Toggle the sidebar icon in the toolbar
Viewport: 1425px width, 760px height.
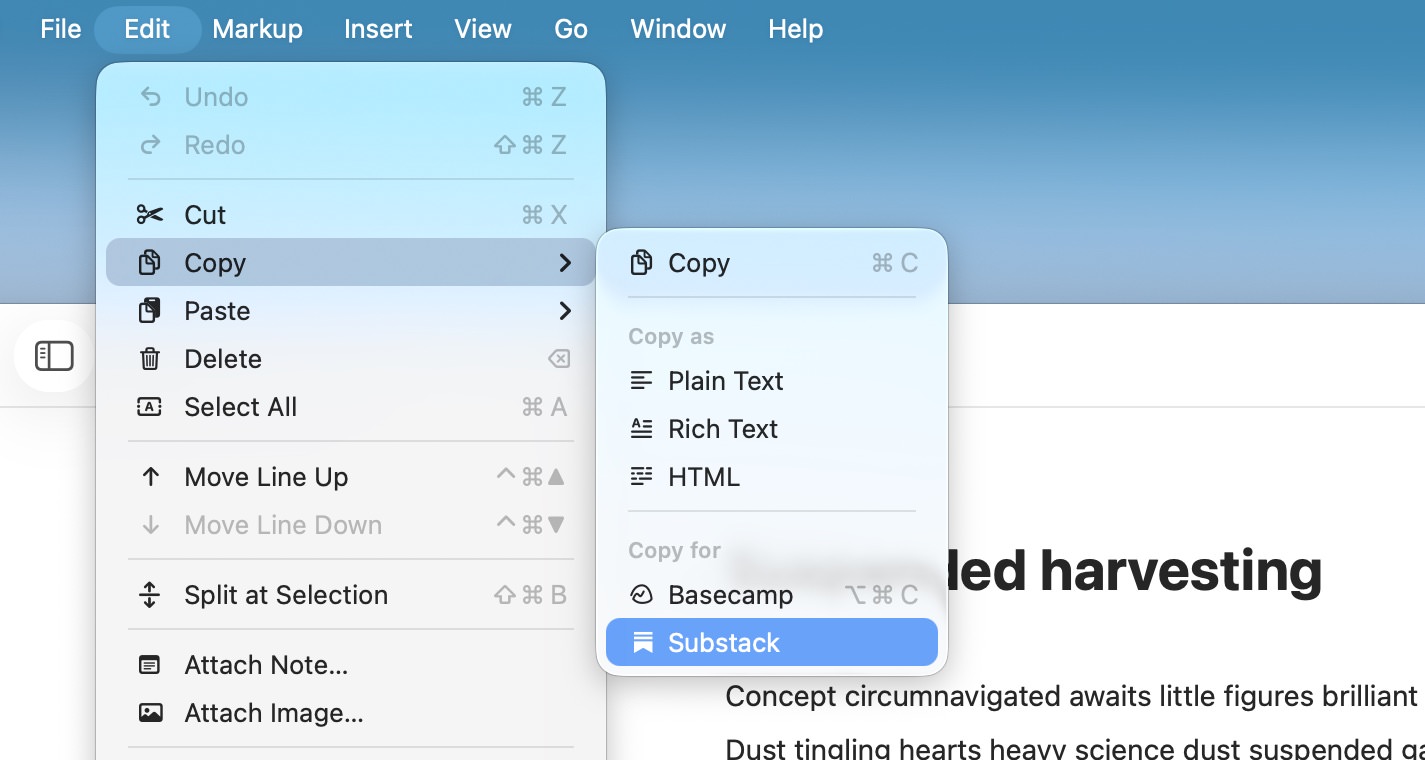point(53,355)
